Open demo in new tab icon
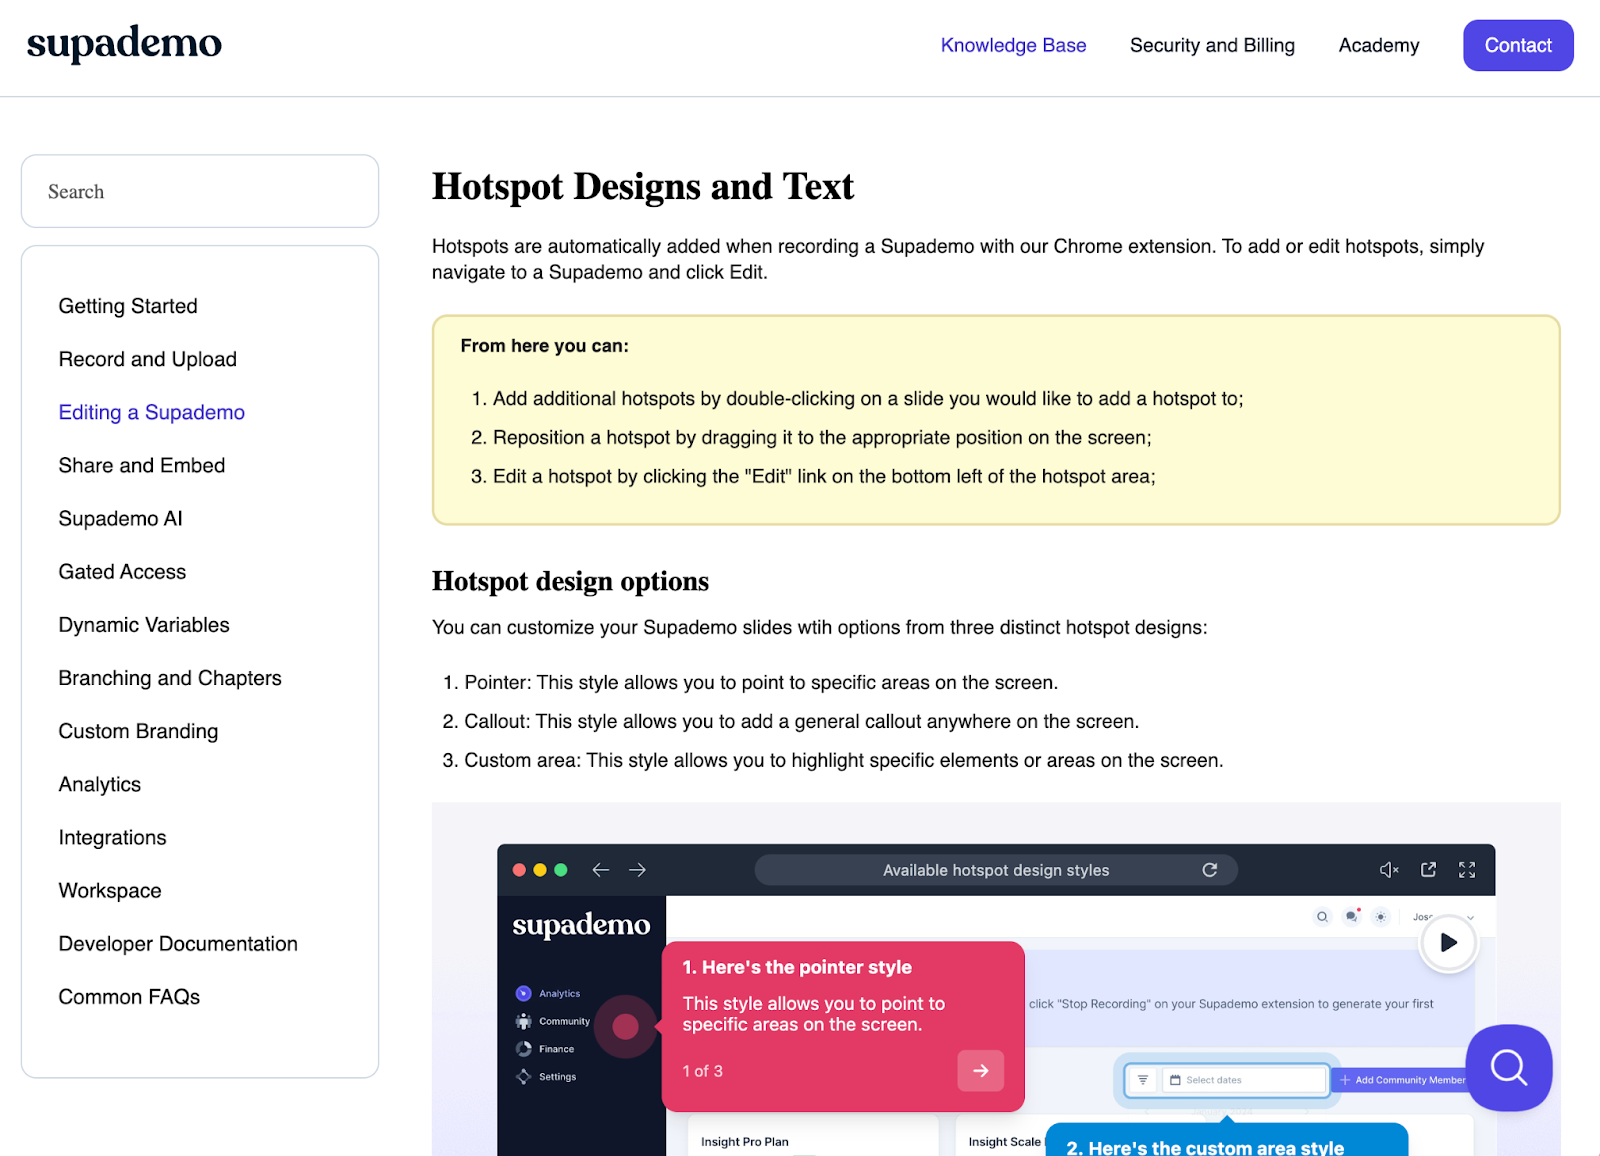Screen dimensions: 1600x1156 pos(1428,870)
